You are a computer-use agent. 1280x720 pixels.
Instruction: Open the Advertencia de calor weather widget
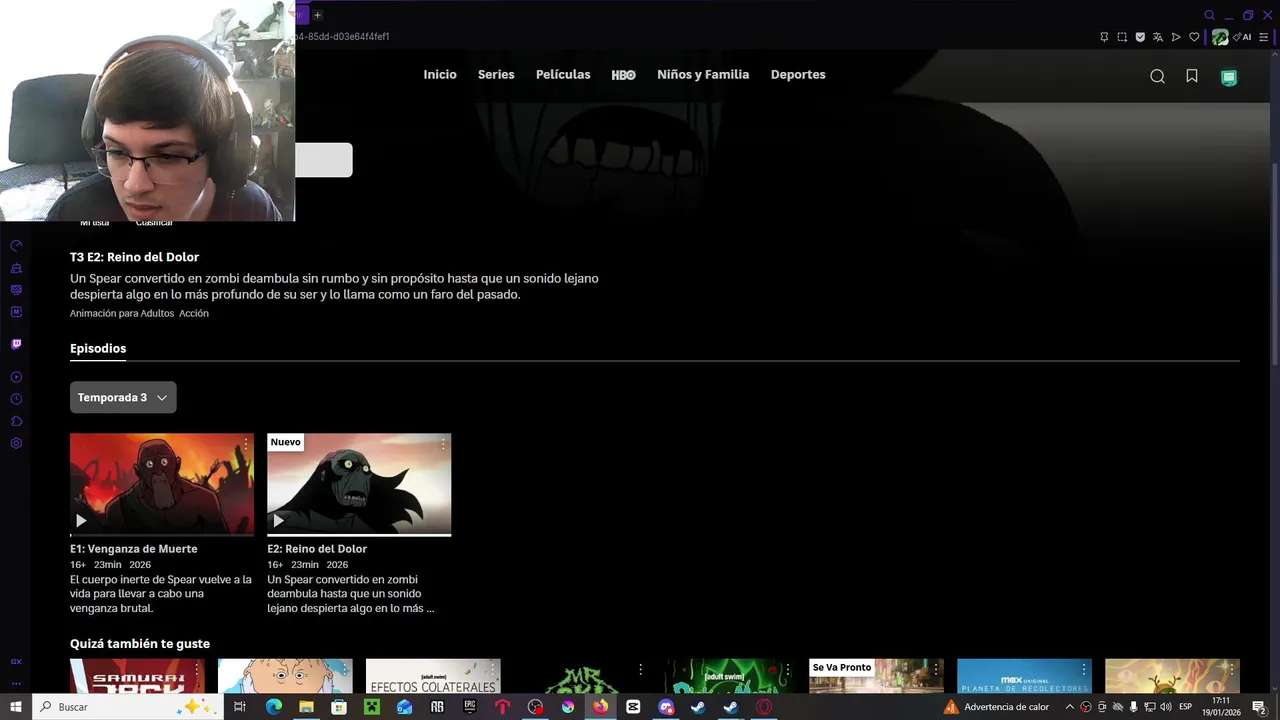(x=997, y=707)
